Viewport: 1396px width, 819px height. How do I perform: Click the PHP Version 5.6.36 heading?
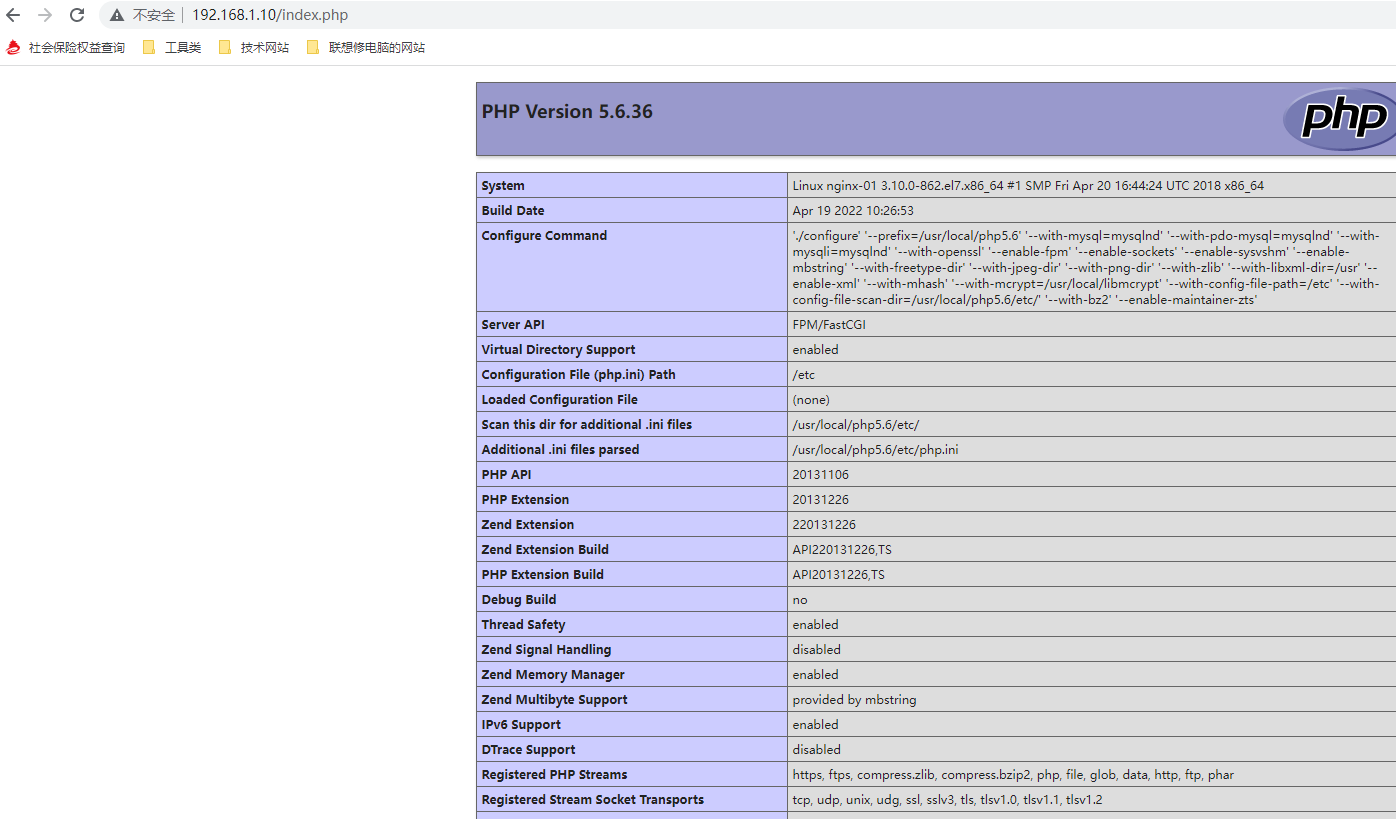coord(567,111)
